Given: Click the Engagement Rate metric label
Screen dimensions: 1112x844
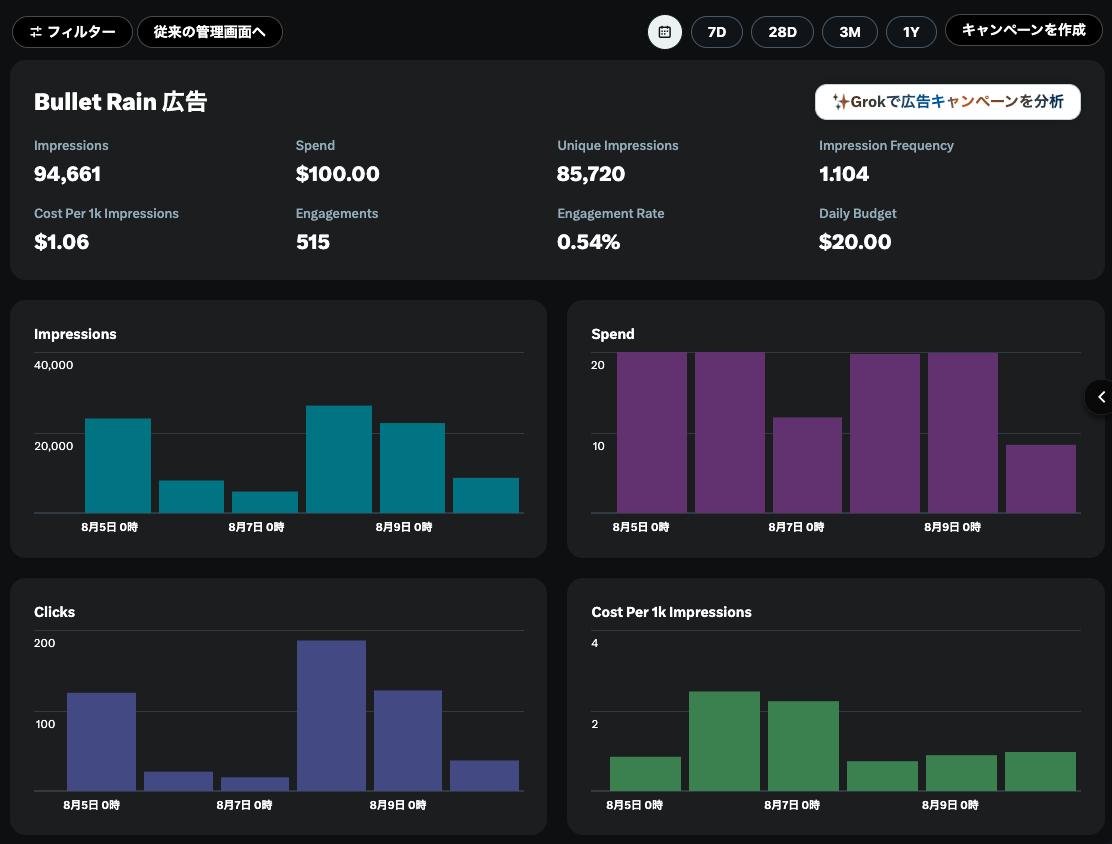Looking at the screenshot, I should click(611, 213).
